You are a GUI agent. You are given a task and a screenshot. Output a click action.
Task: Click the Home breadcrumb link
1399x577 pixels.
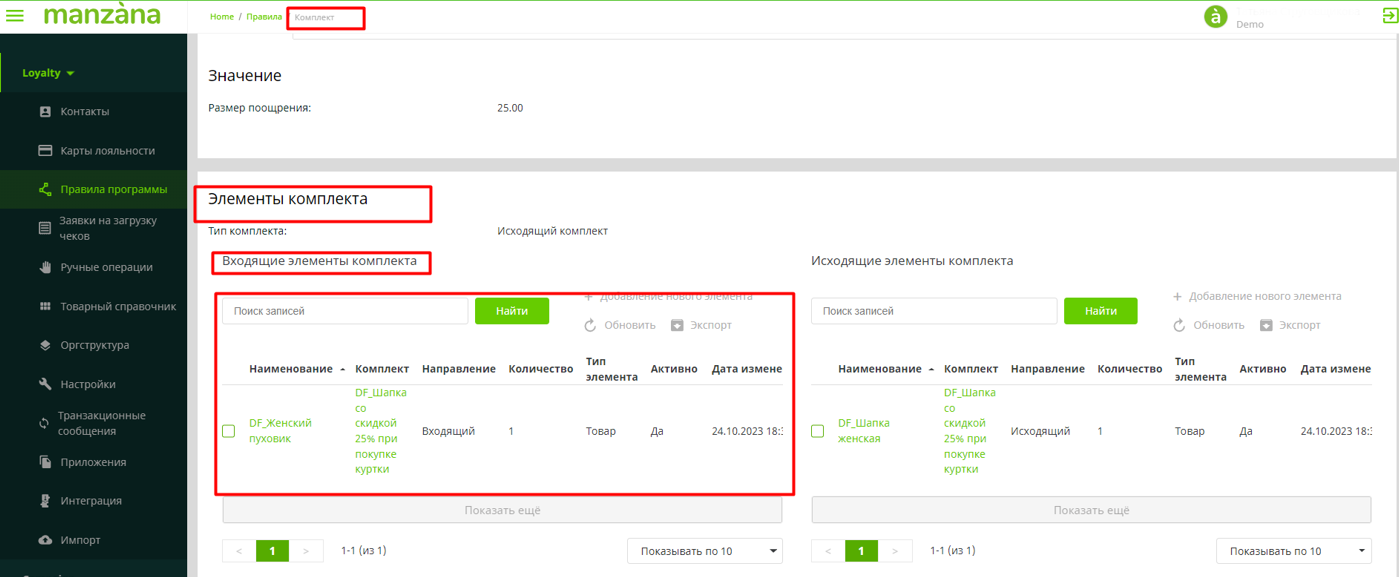(222, 17)
